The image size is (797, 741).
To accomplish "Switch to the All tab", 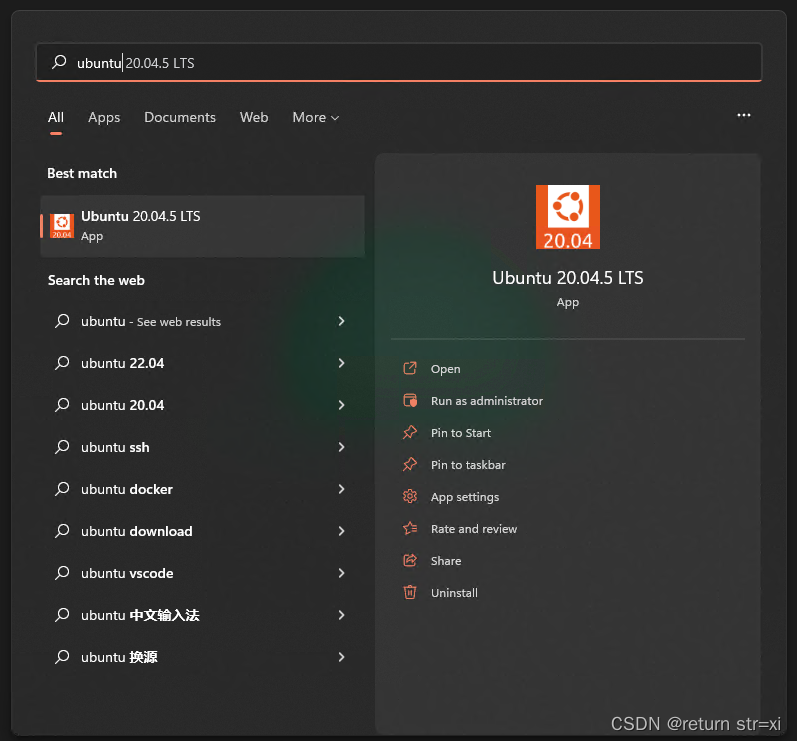I will coord(56,117).
